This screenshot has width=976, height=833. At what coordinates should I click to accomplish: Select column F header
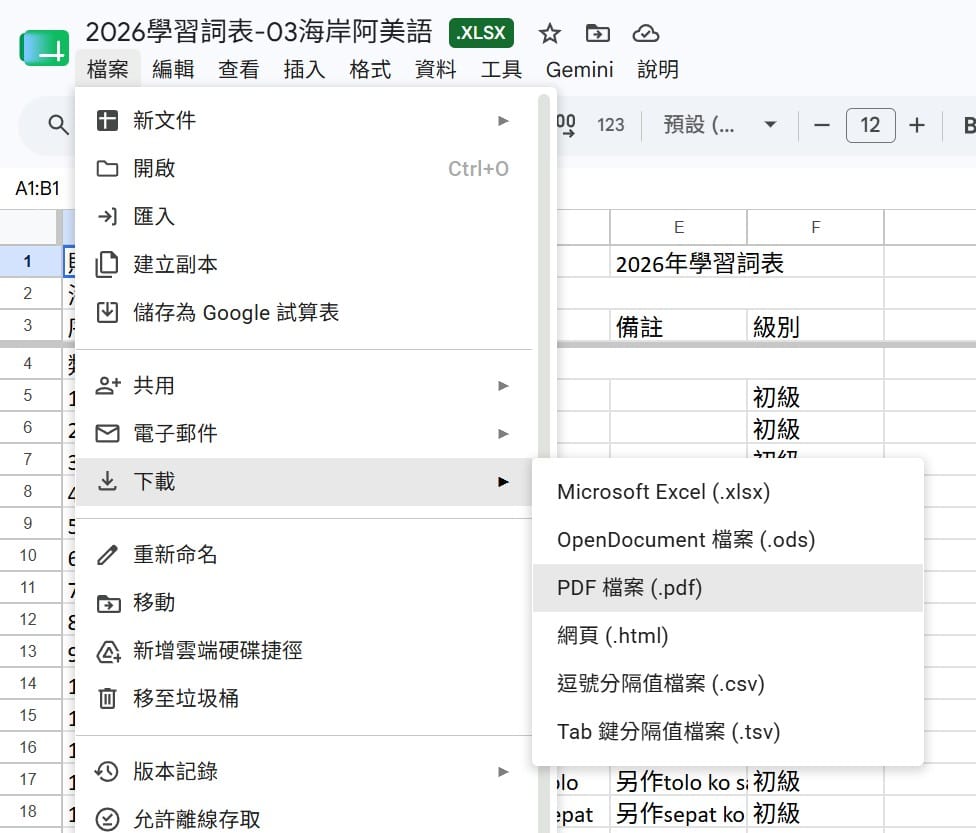[x=815, y=227]
